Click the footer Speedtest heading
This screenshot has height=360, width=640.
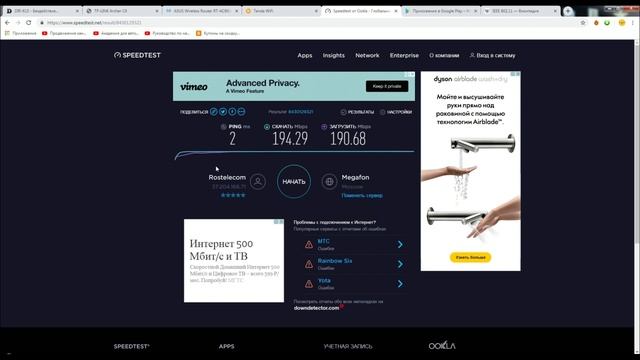(131, 346)
